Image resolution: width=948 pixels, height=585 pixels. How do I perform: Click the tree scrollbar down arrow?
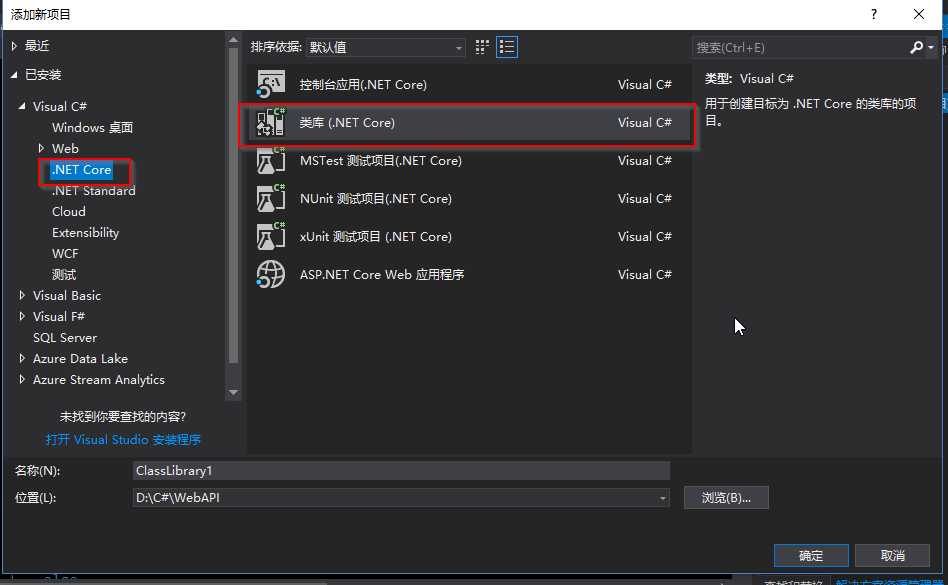[x=233, y=393]
